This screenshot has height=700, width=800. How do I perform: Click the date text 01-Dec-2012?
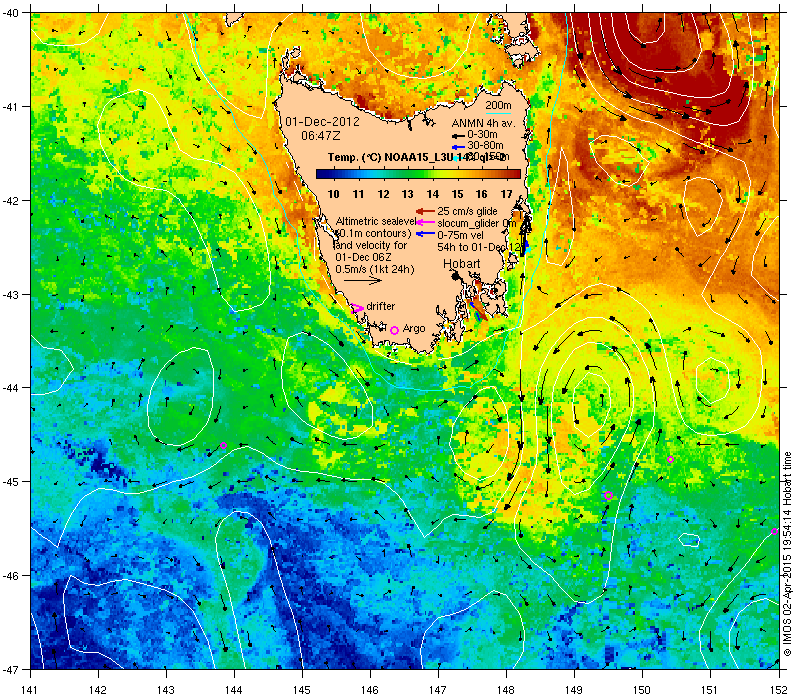click(322, 122)
